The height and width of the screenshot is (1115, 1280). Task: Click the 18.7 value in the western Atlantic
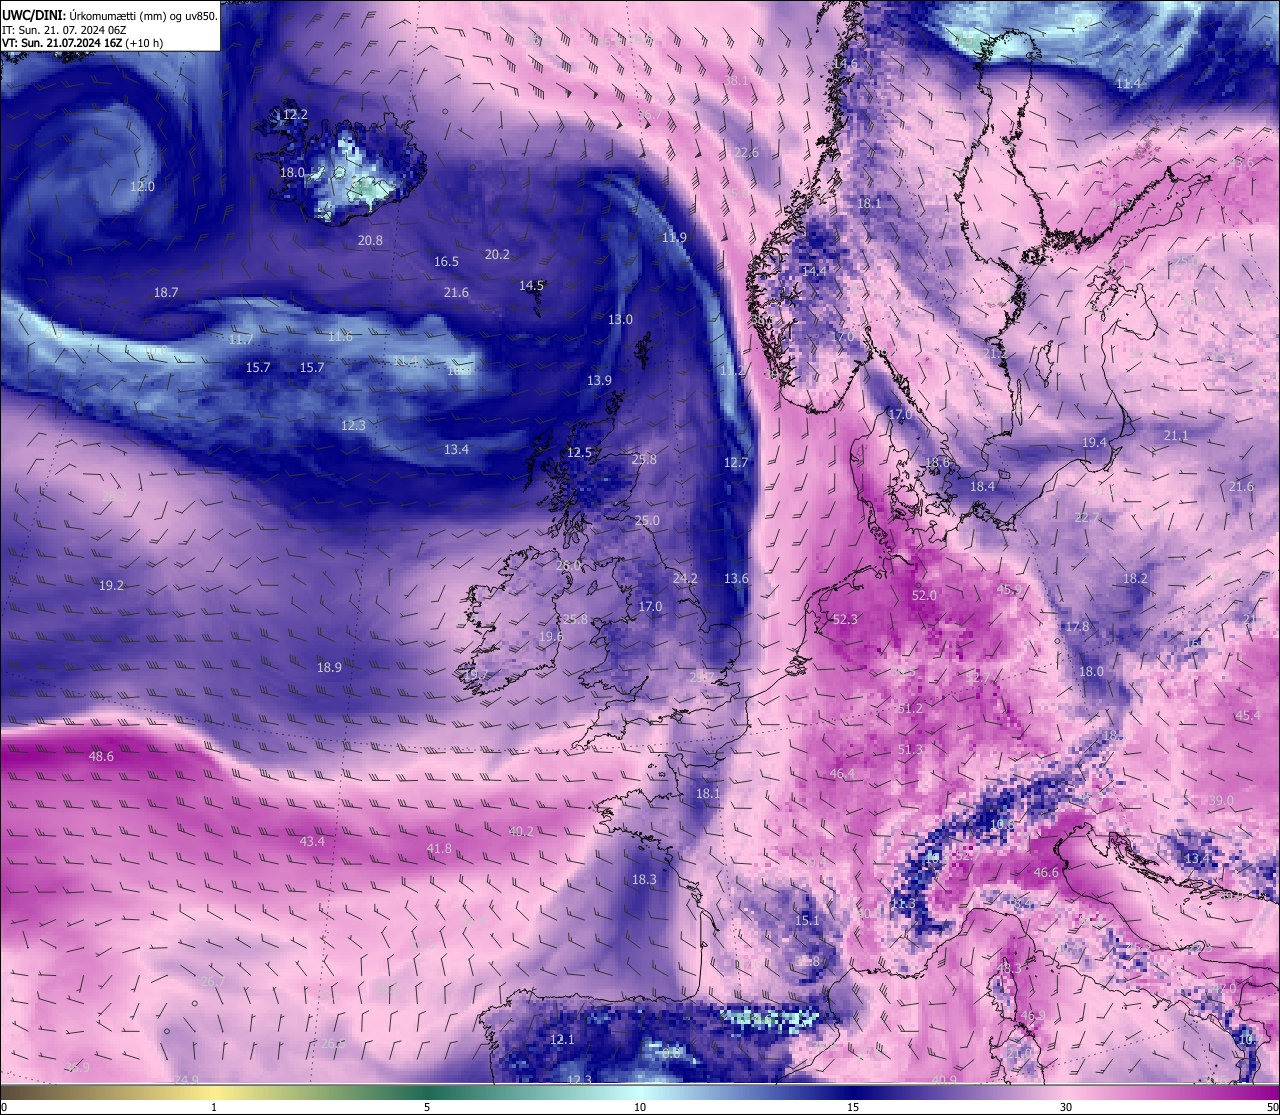pyautogui.click(x=166, y=293)
